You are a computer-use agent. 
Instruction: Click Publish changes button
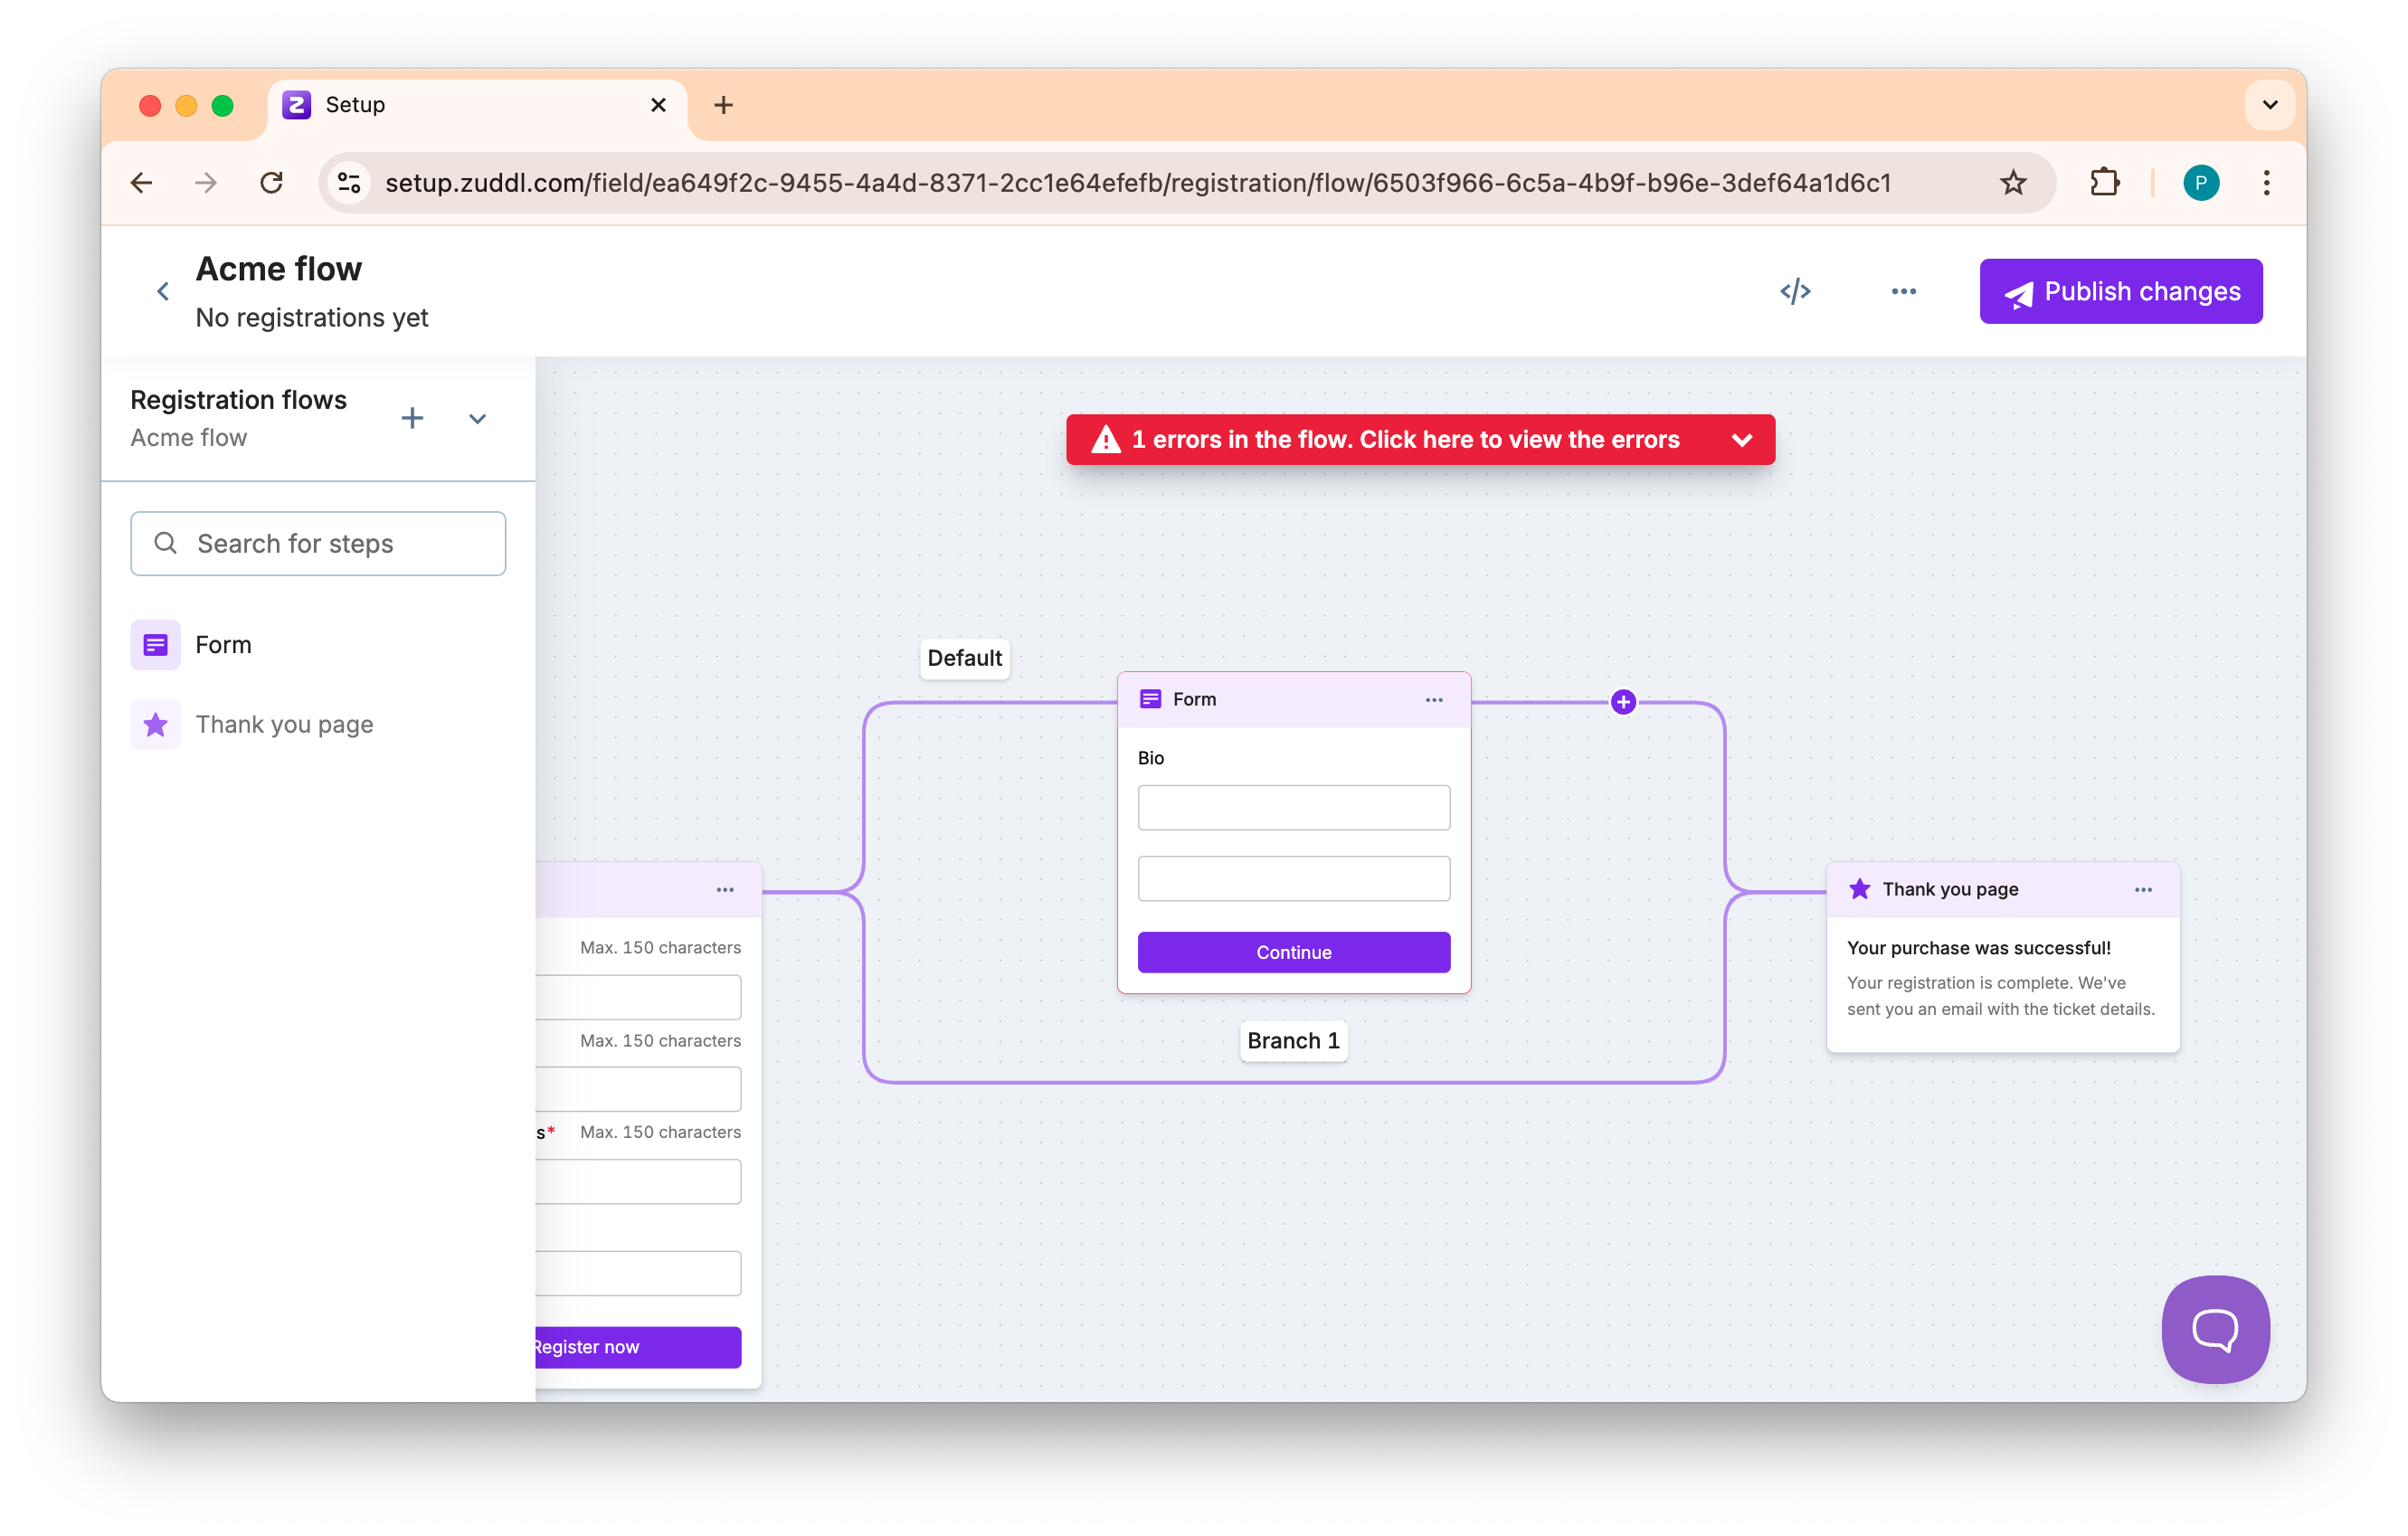tap(2120, 291)
